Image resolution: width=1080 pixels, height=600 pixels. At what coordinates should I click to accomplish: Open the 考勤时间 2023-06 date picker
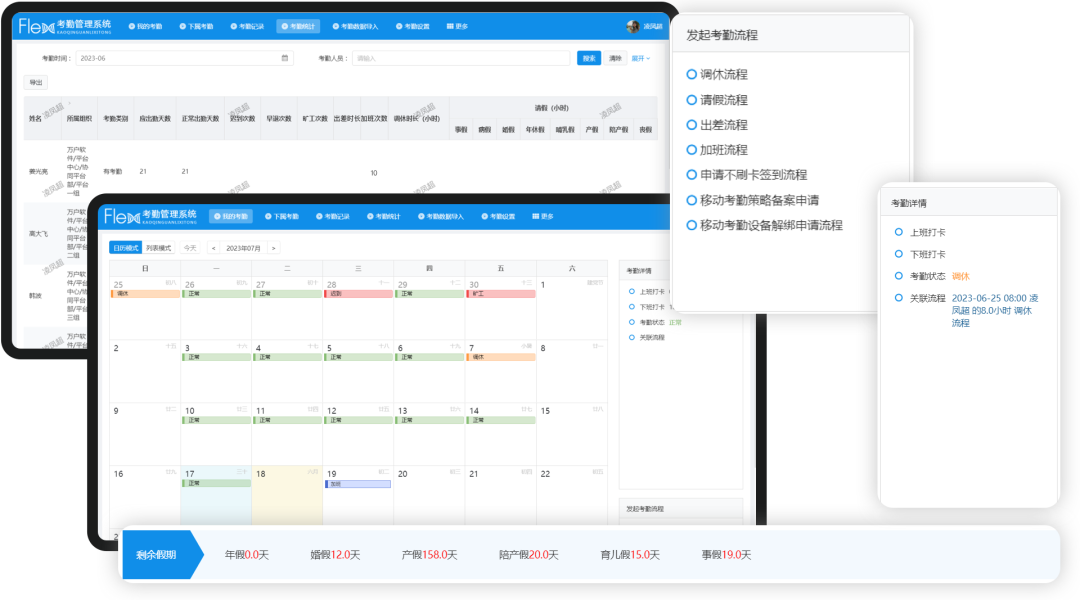[x=180, y=58]
